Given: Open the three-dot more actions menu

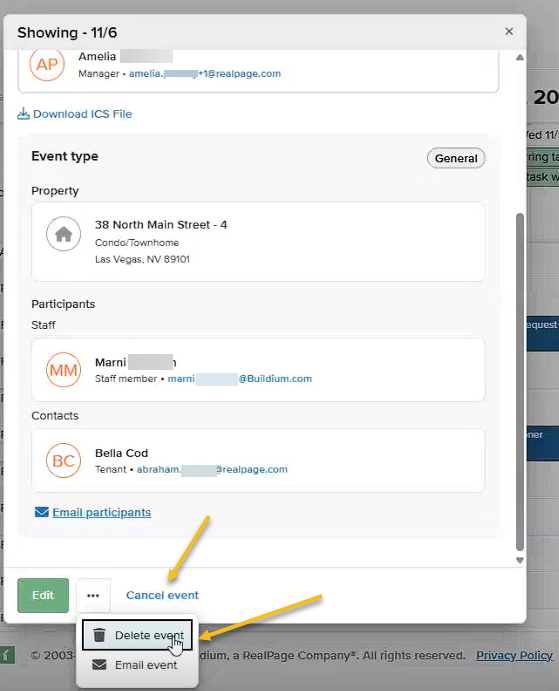Looking at the screenshot, I should pyautogui.click(x=93, y=595).
